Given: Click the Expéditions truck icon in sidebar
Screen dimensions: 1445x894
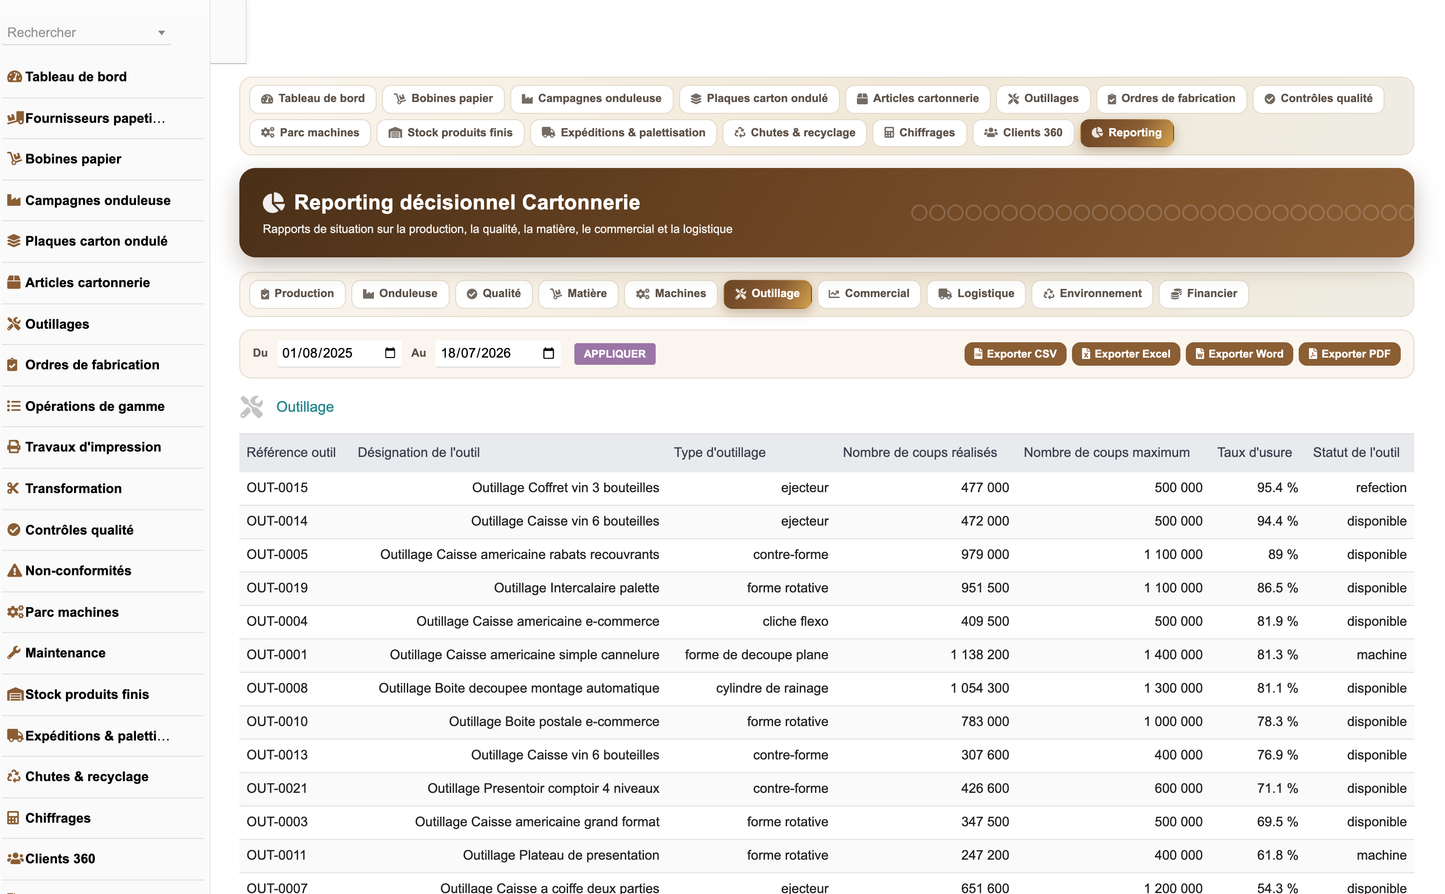Looking at the screenshot, I should (x=15, y=736).
